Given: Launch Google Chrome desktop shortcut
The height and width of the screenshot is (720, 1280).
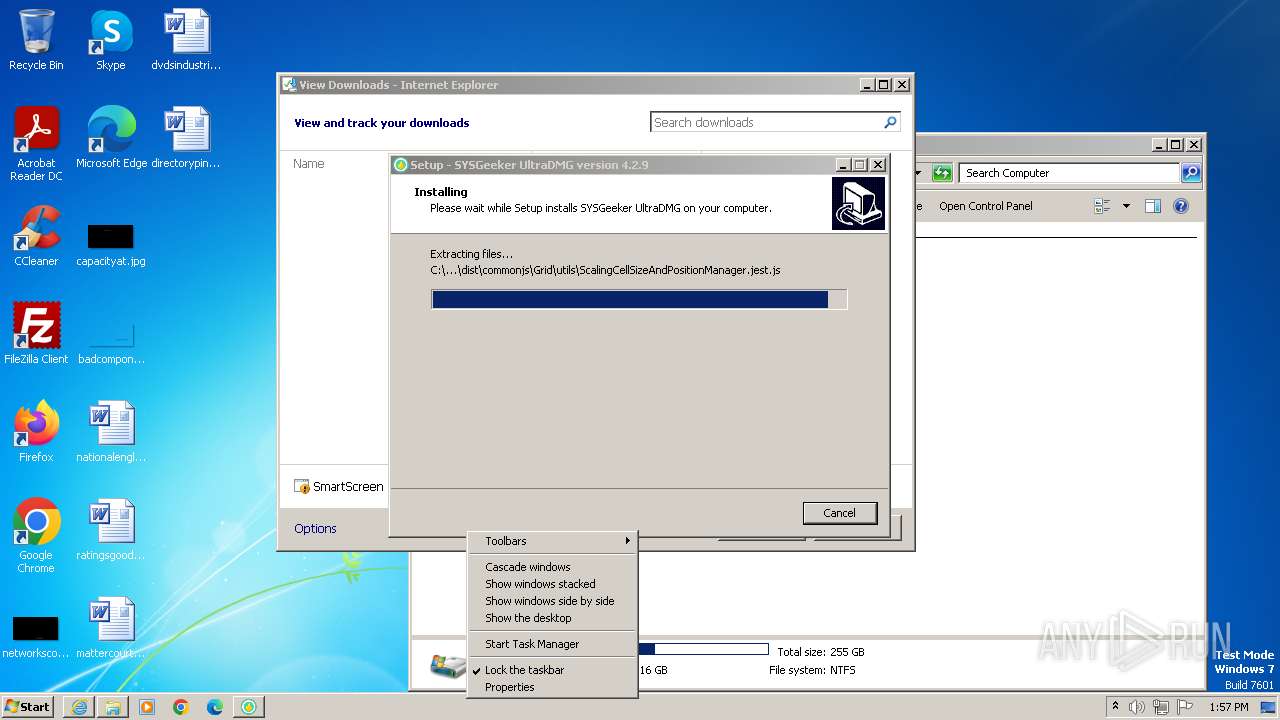Looking at the screenshot, I should point(36,535).
